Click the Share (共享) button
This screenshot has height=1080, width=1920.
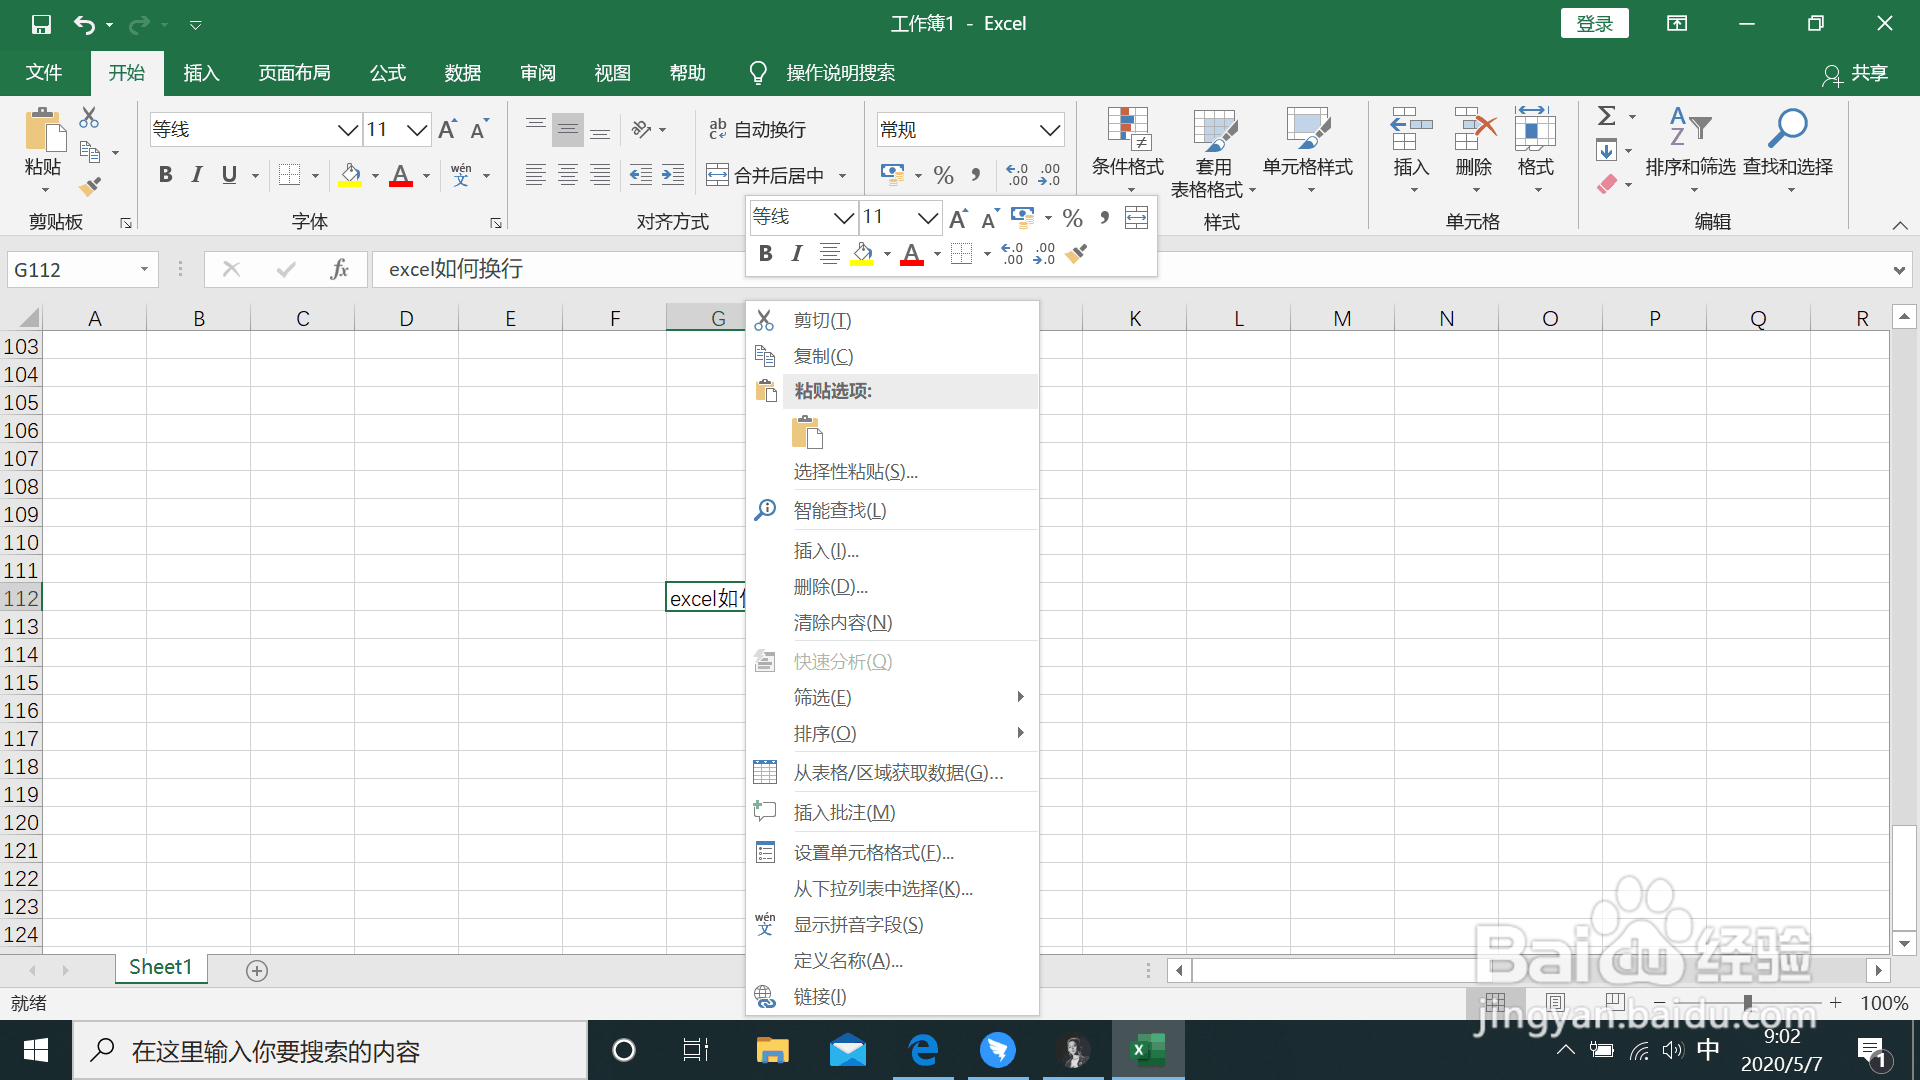pos(1856,73)
